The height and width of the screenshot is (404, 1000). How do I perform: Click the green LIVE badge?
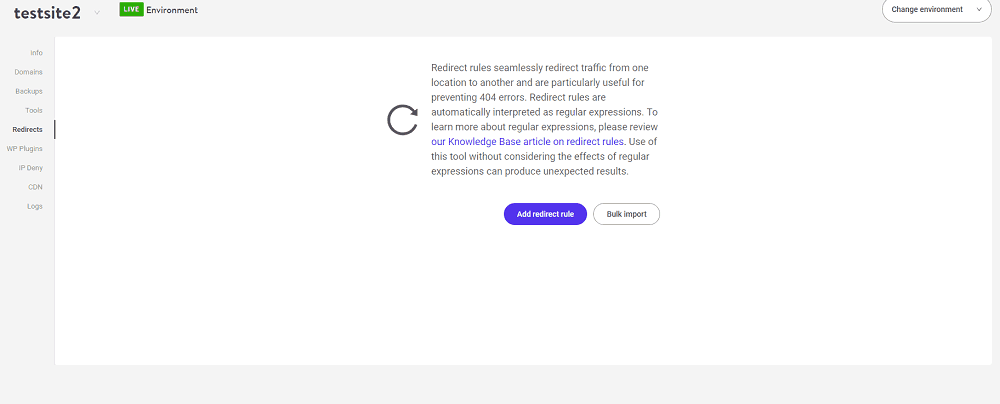point(131,10)
